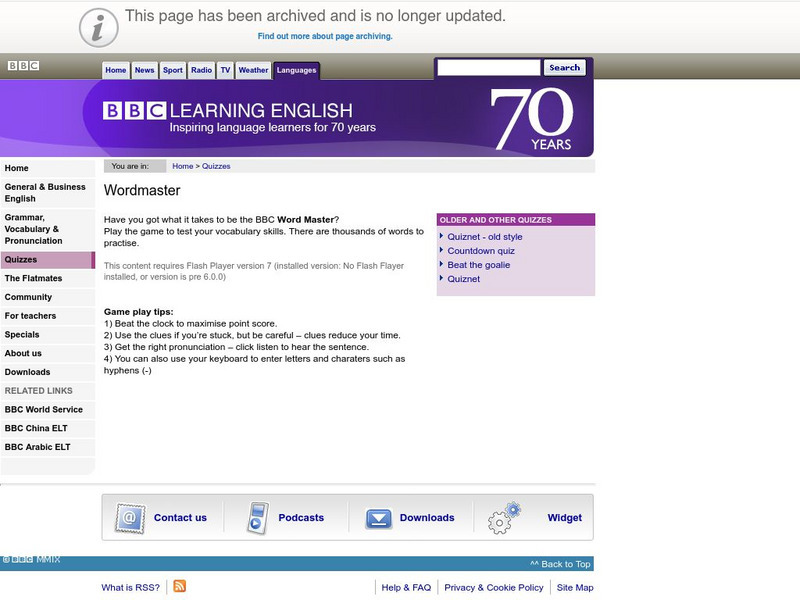This screenshot has width=800, height=600.
Task: Open the Radio tab
Action: pyautogui.click(x=202, y=70)
